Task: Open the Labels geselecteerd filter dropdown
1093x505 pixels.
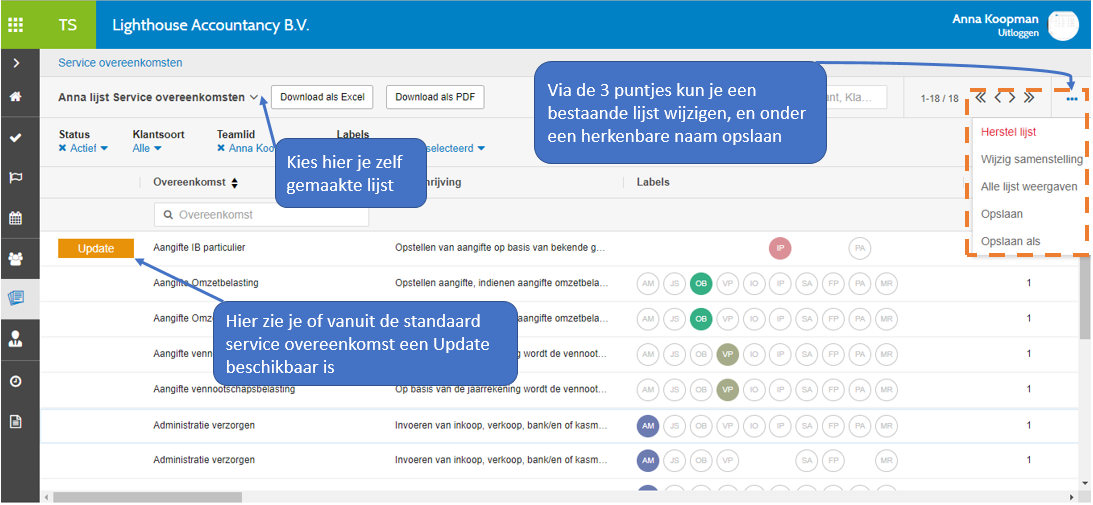Action: coord(457,149)
